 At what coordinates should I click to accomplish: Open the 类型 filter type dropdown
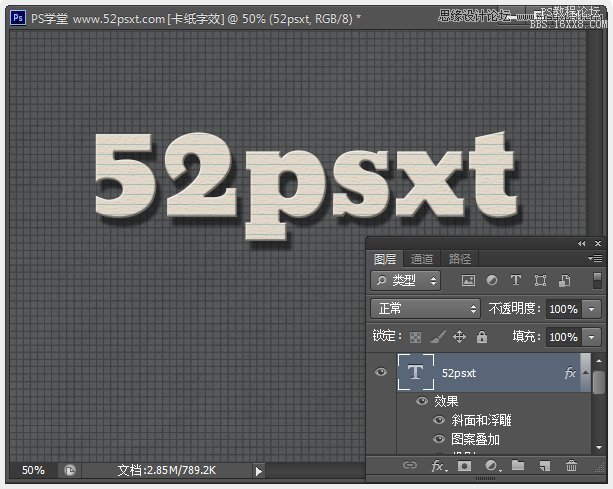(405, 280)
